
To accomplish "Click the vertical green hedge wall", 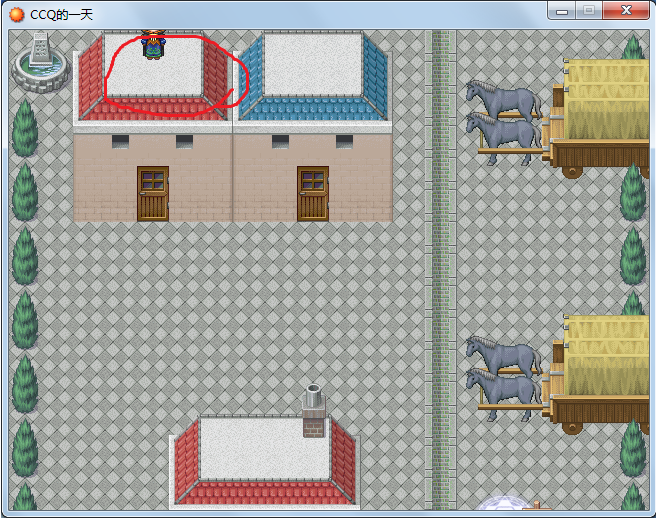I will click(x=441, y=270).
